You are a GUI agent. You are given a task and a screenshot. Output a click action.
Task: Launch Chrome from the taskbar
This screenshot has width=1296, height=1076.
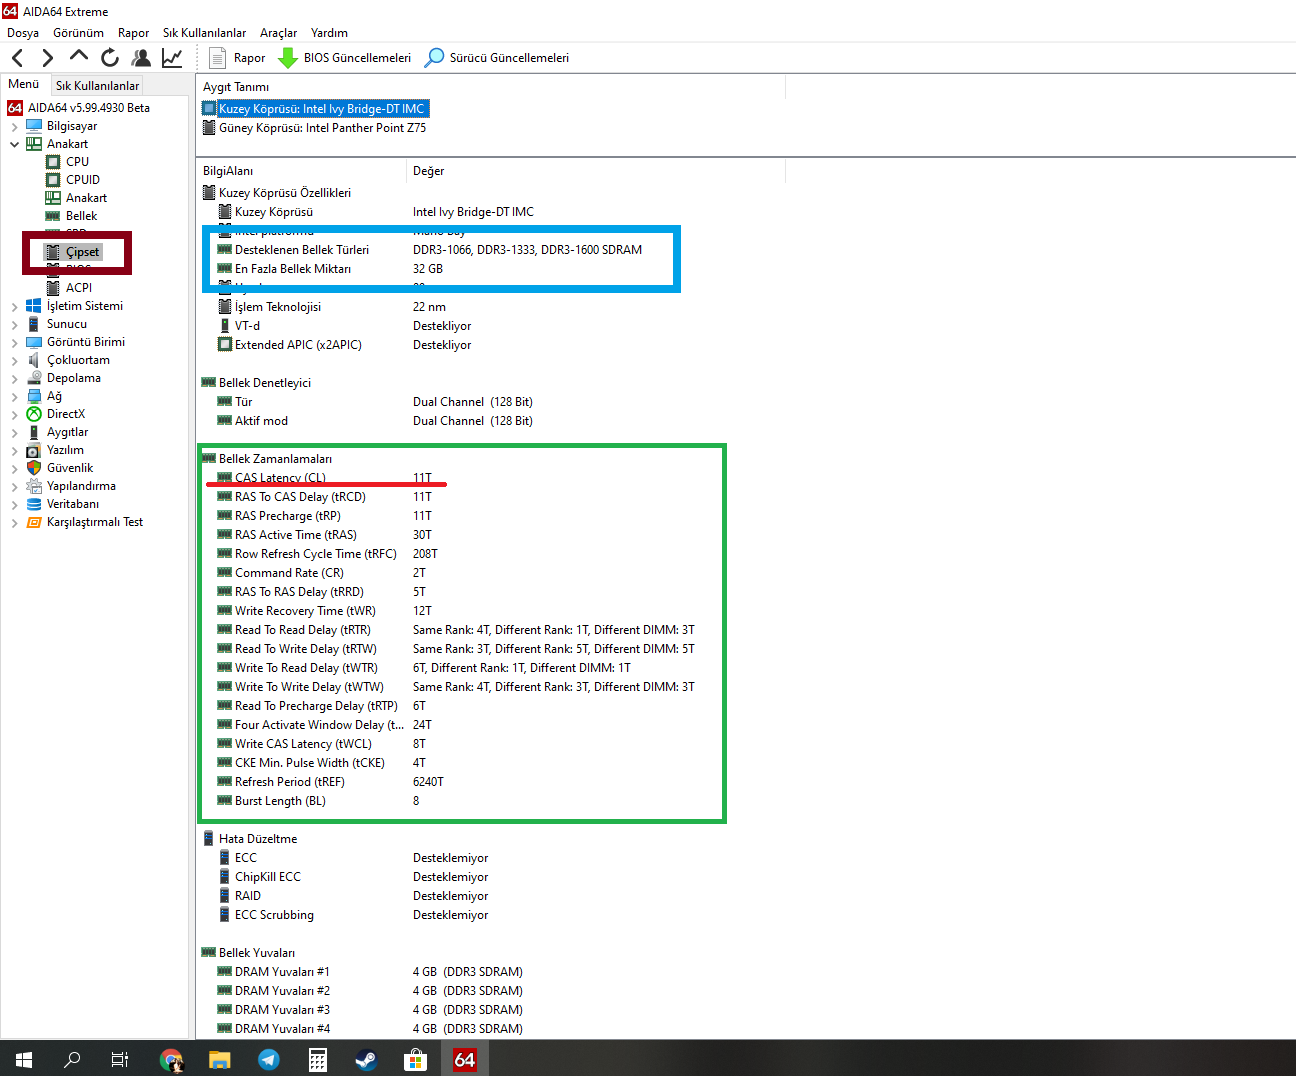point(171,1059)
